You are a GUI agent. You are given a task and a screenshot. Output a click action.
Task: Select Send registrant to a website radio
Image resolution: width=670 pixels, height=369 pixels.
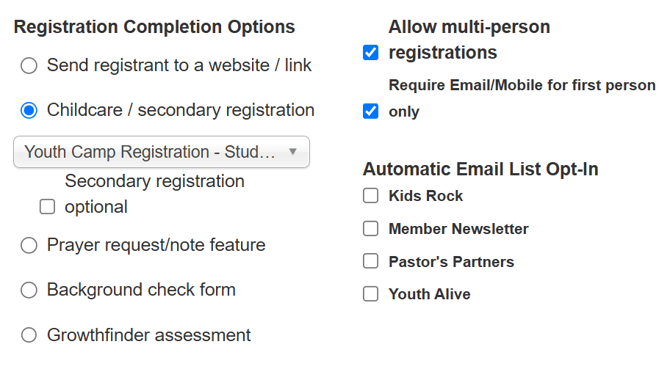(x=29, y=66)
